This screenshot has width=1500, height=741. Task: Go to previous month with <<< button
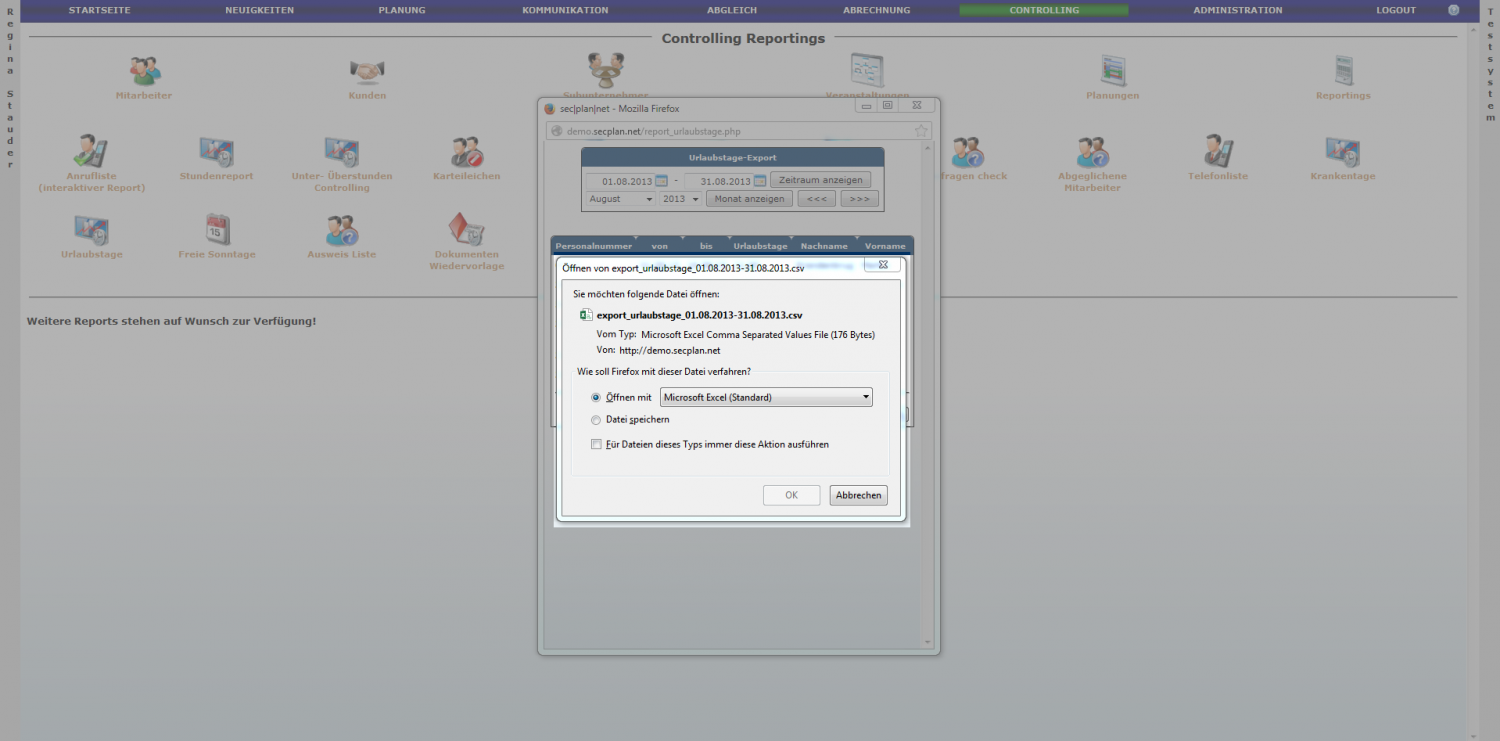(x=816, y=199)
